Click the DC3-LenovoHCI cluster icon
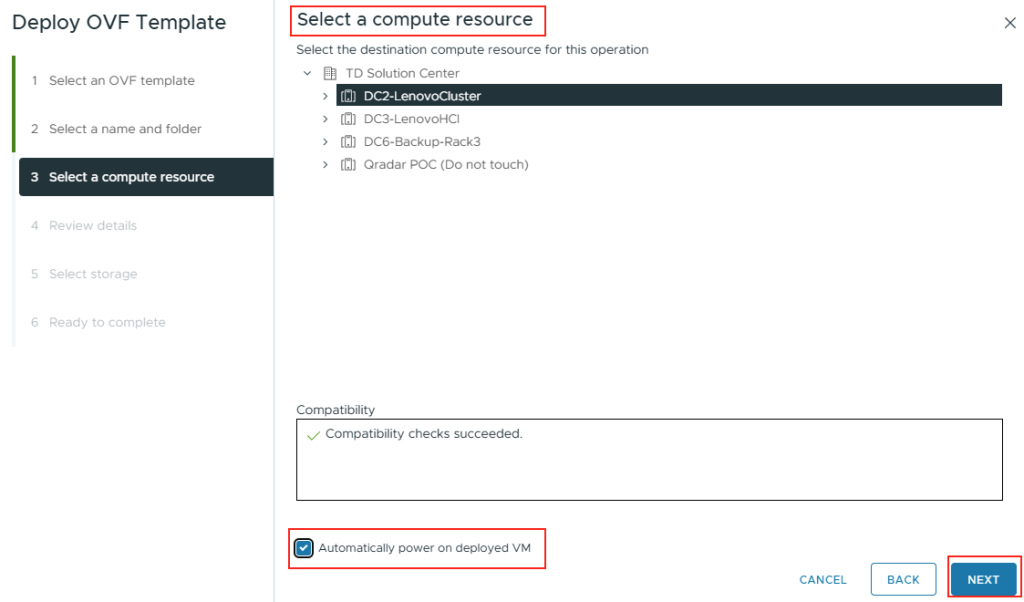Screen dimensions: 1024x602 pyautogui.click(x=348, y=119)
